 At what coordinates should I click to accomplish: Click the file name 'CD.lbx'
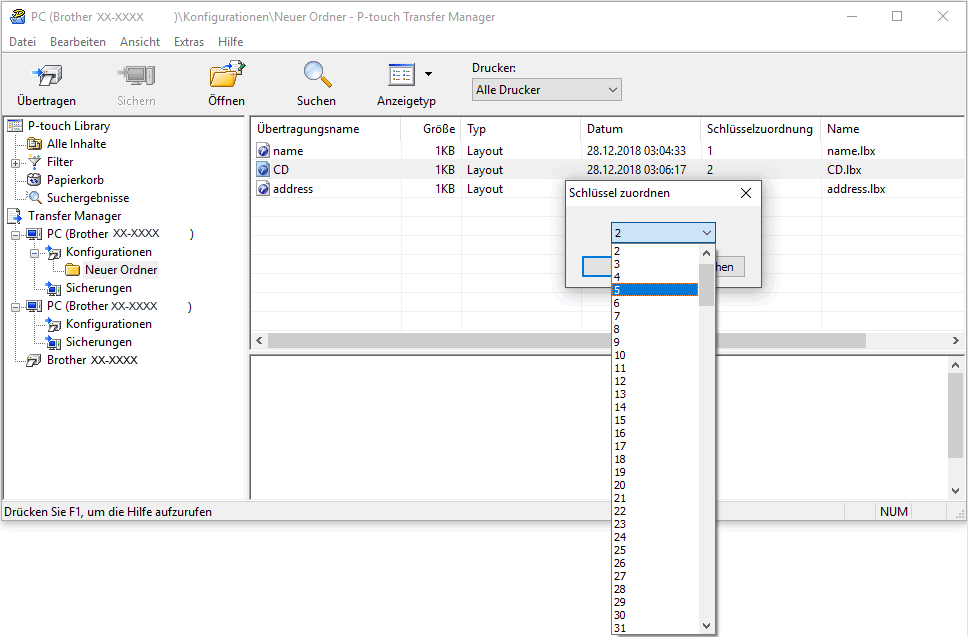coord(845,170)
